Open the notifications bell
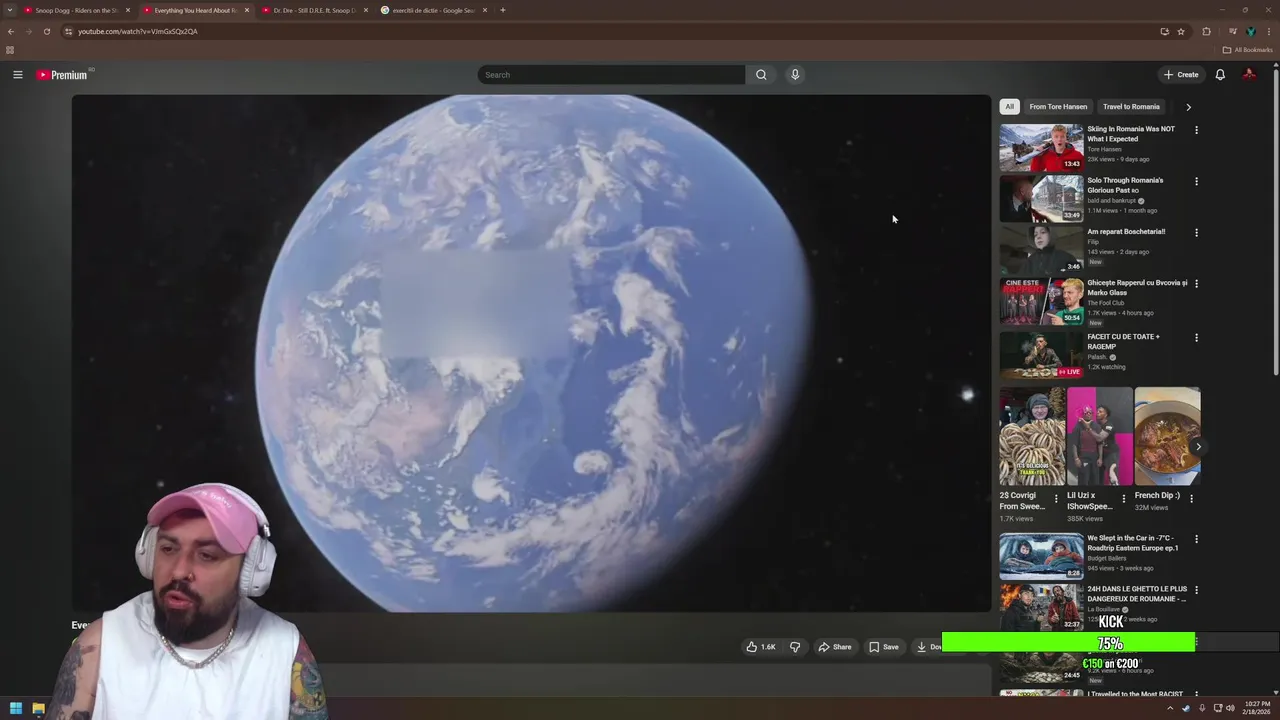Screen dimensions: 1280x720 pyautogui.click(x=1220, y=75)
